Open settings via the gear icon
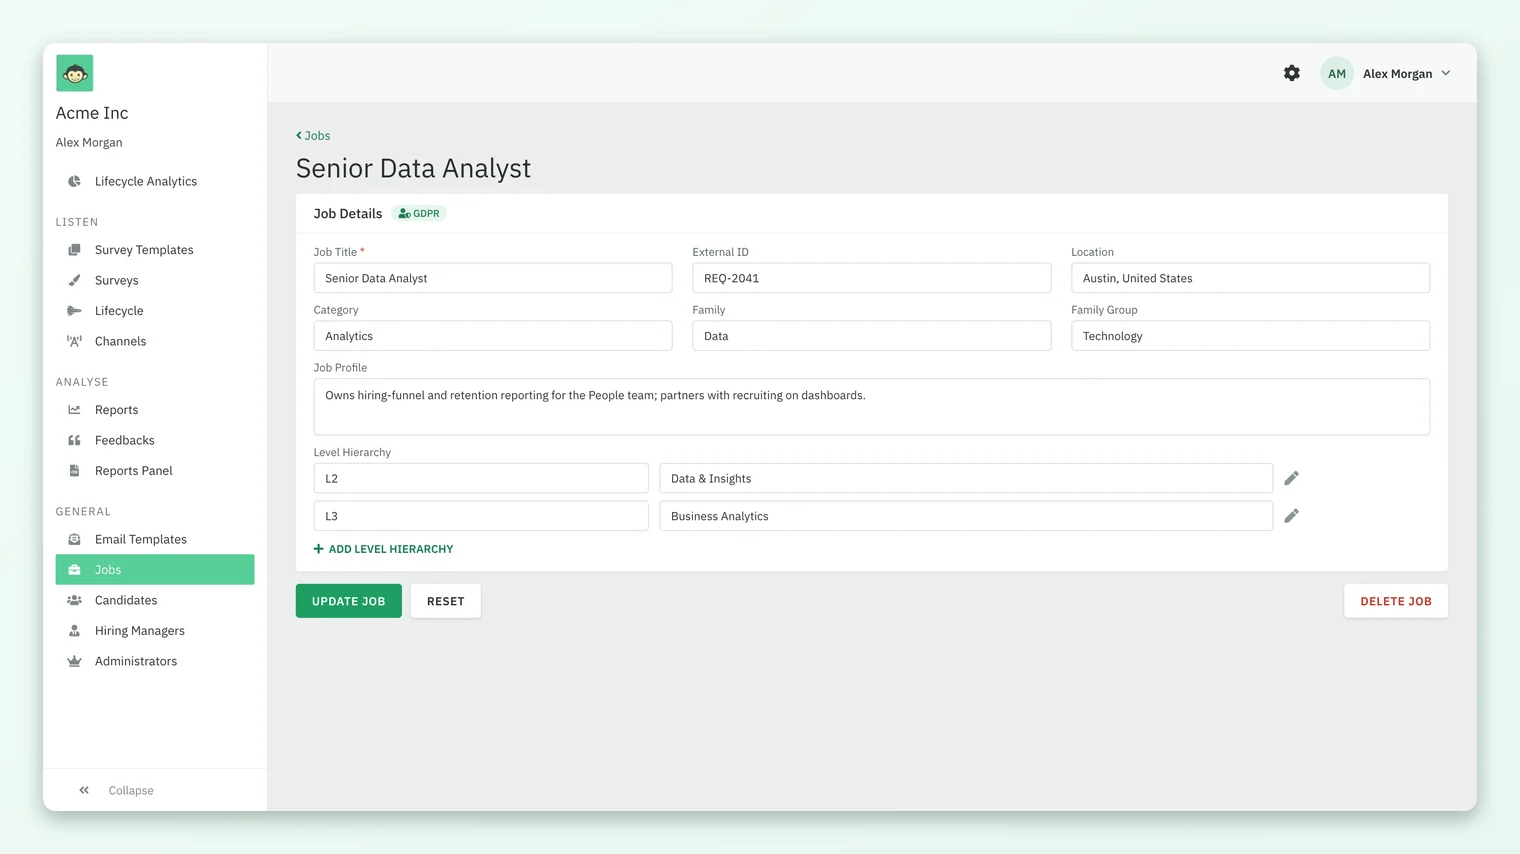Image resolution: width=1520 pixels, height=854 pixels. coord(1292,73)
